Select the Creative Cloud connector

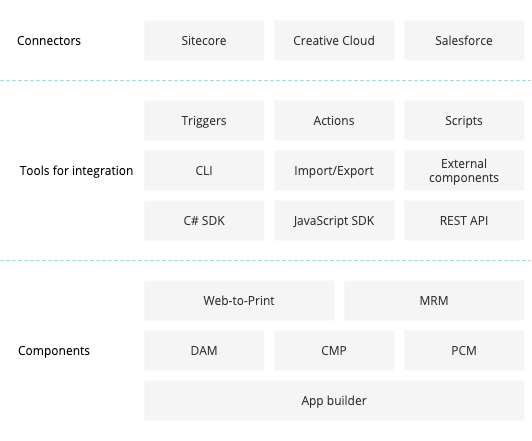pos(334,41)
